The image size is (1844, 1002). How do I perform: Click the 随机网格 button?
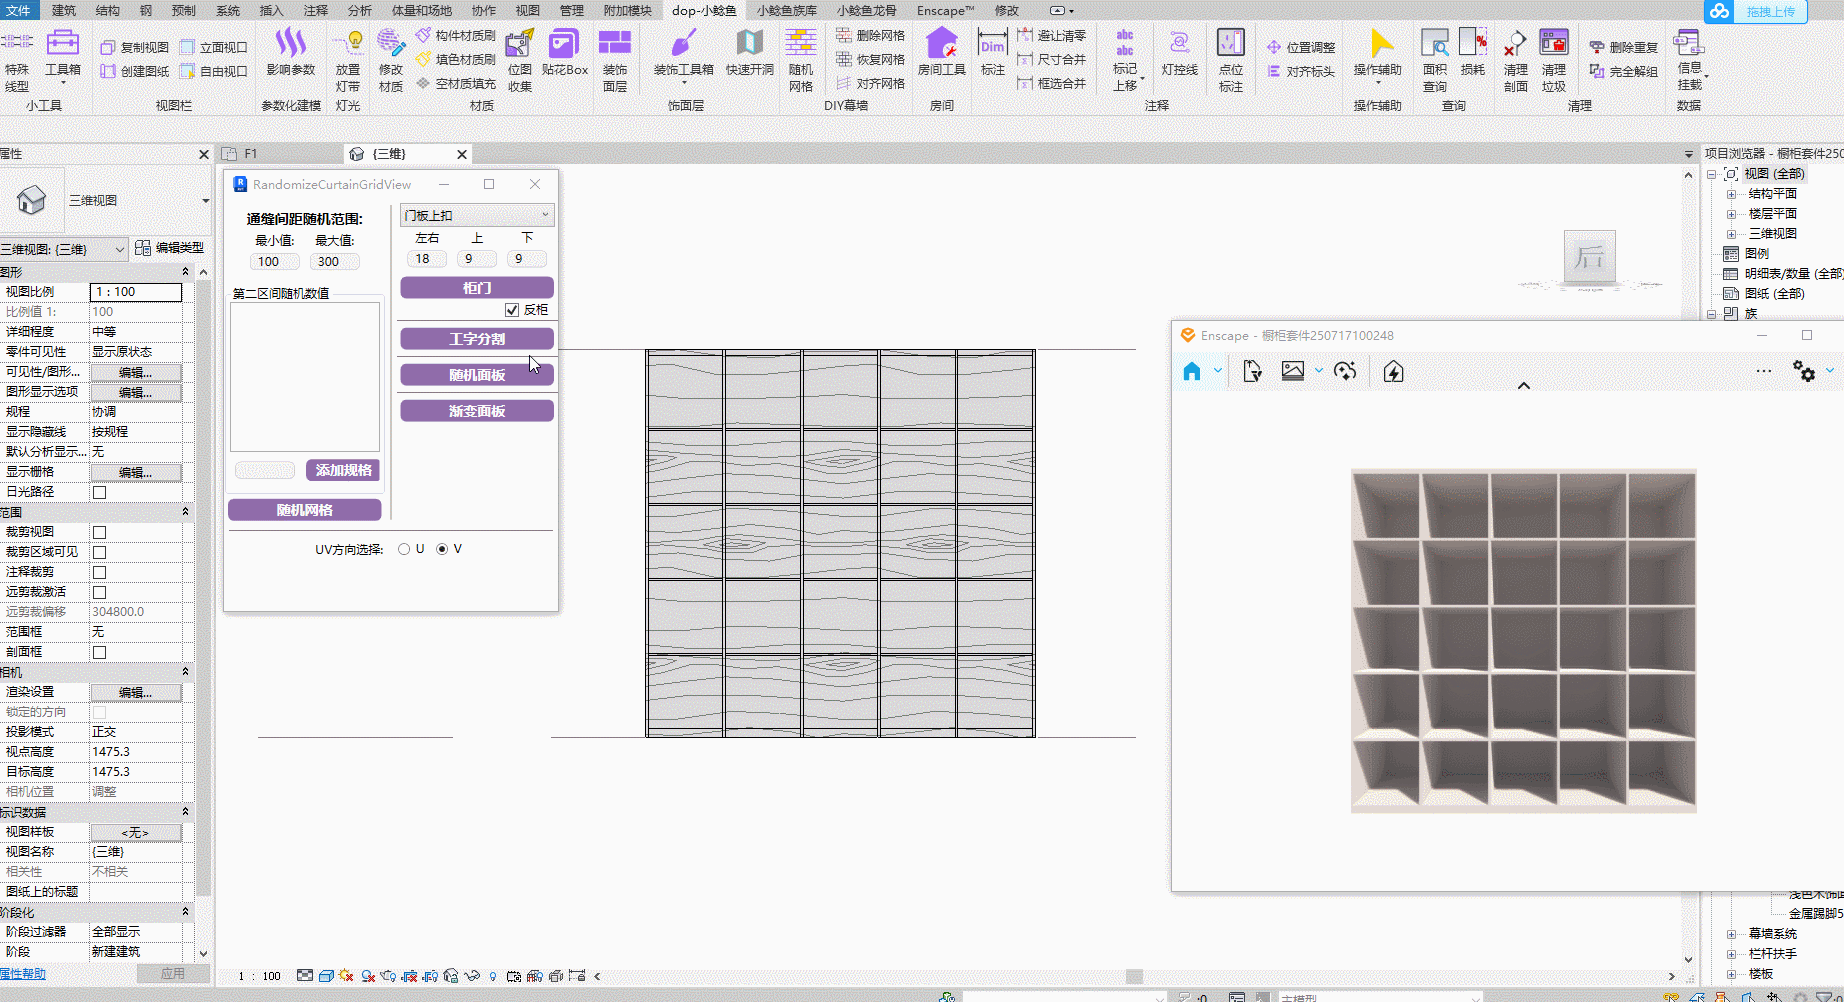(x=304, y=510)
